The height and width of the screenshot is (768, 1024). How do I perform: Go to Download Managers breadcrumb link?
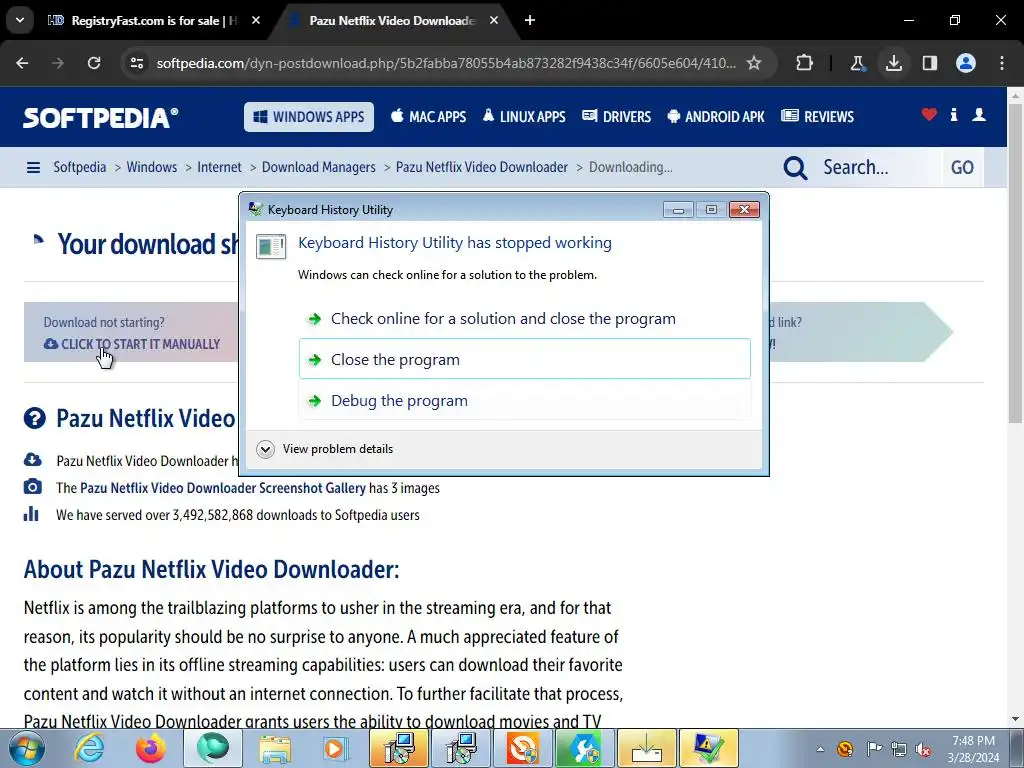[319, 167]
